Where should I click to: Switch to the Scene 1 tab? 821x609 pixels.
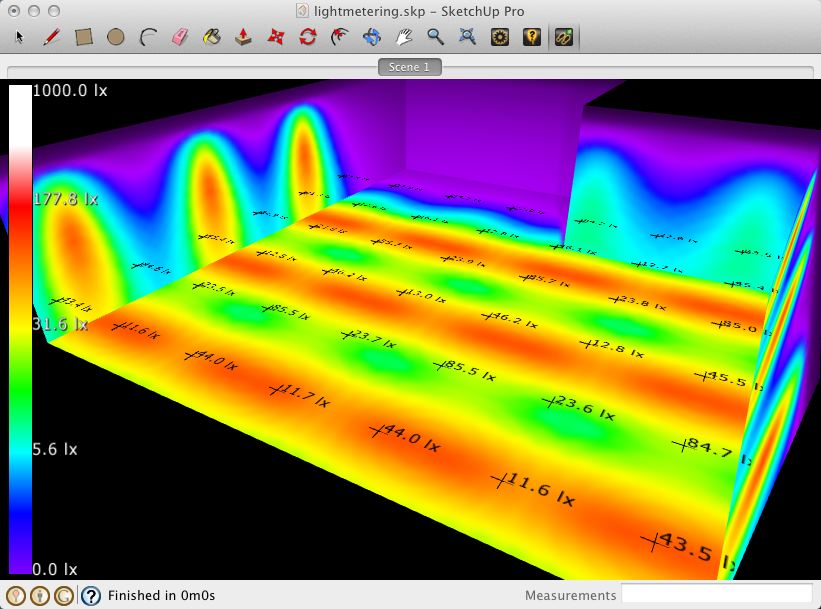(409, 67)
